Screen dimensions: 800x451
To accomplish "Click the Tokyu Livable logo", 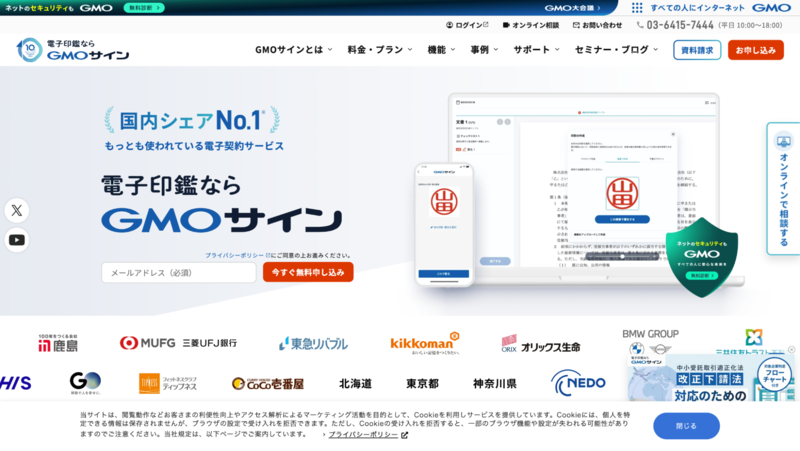I will tap(313, 343).
